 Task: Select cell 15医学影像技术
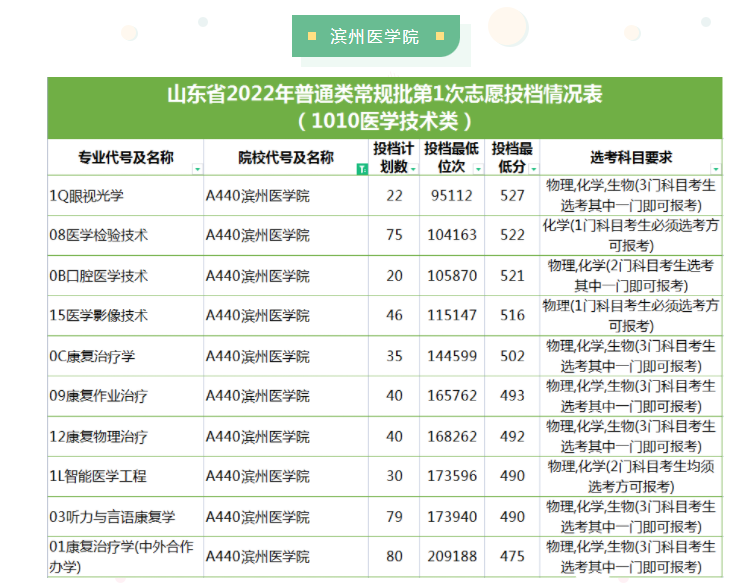[x=125, y=315]
